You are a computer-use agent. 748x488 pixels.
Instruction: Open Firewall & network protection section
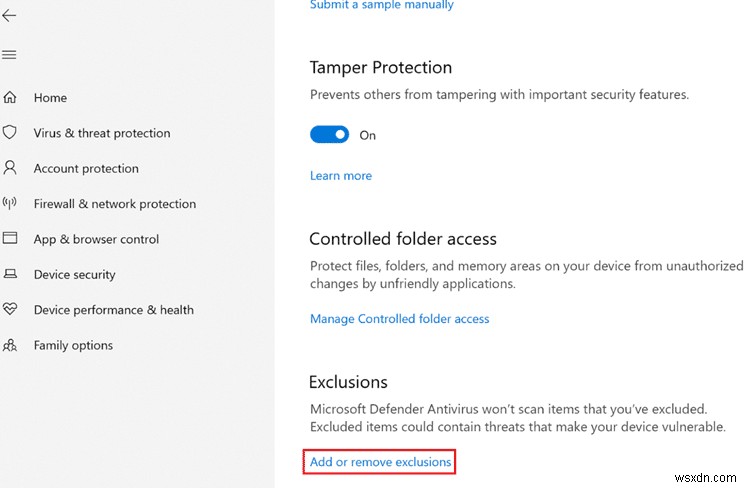(x=115, y=204)
